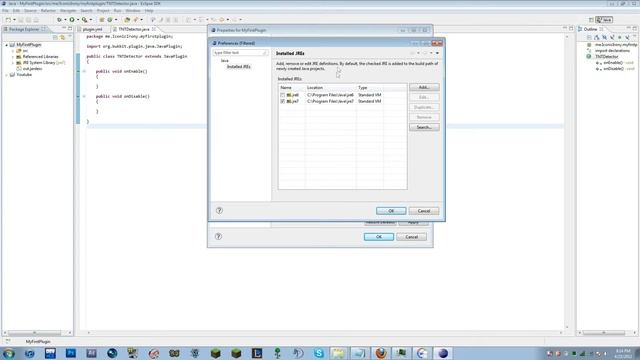The height and width of the screenshot is (360, 640).
Task: Click OK in the Properties dialog
Action: [x=379, y=237]
